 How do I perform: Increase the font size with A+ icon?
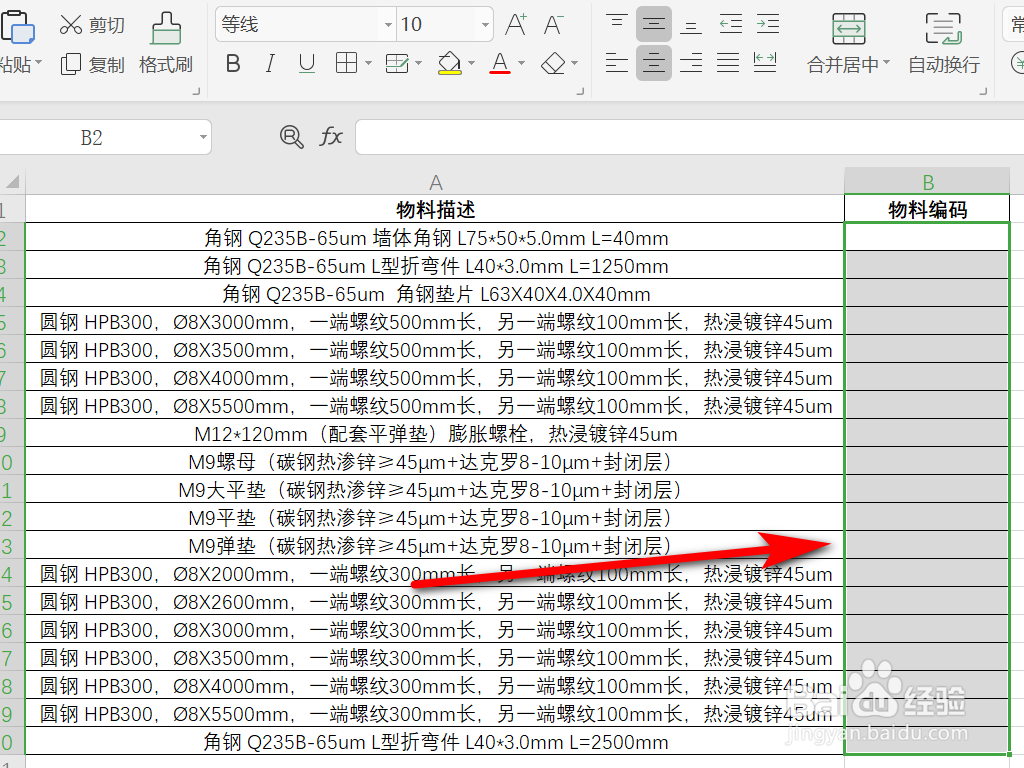[514, 25]
